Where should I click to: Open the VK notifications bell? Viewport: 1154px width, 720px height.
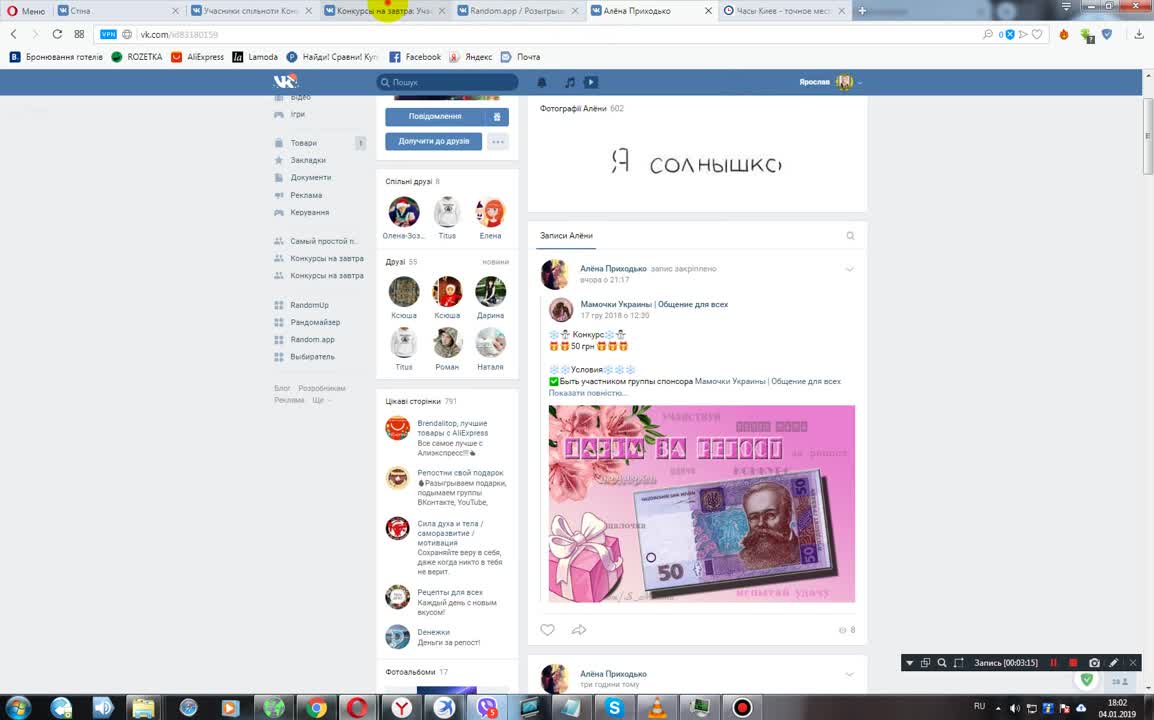(542, 82)
